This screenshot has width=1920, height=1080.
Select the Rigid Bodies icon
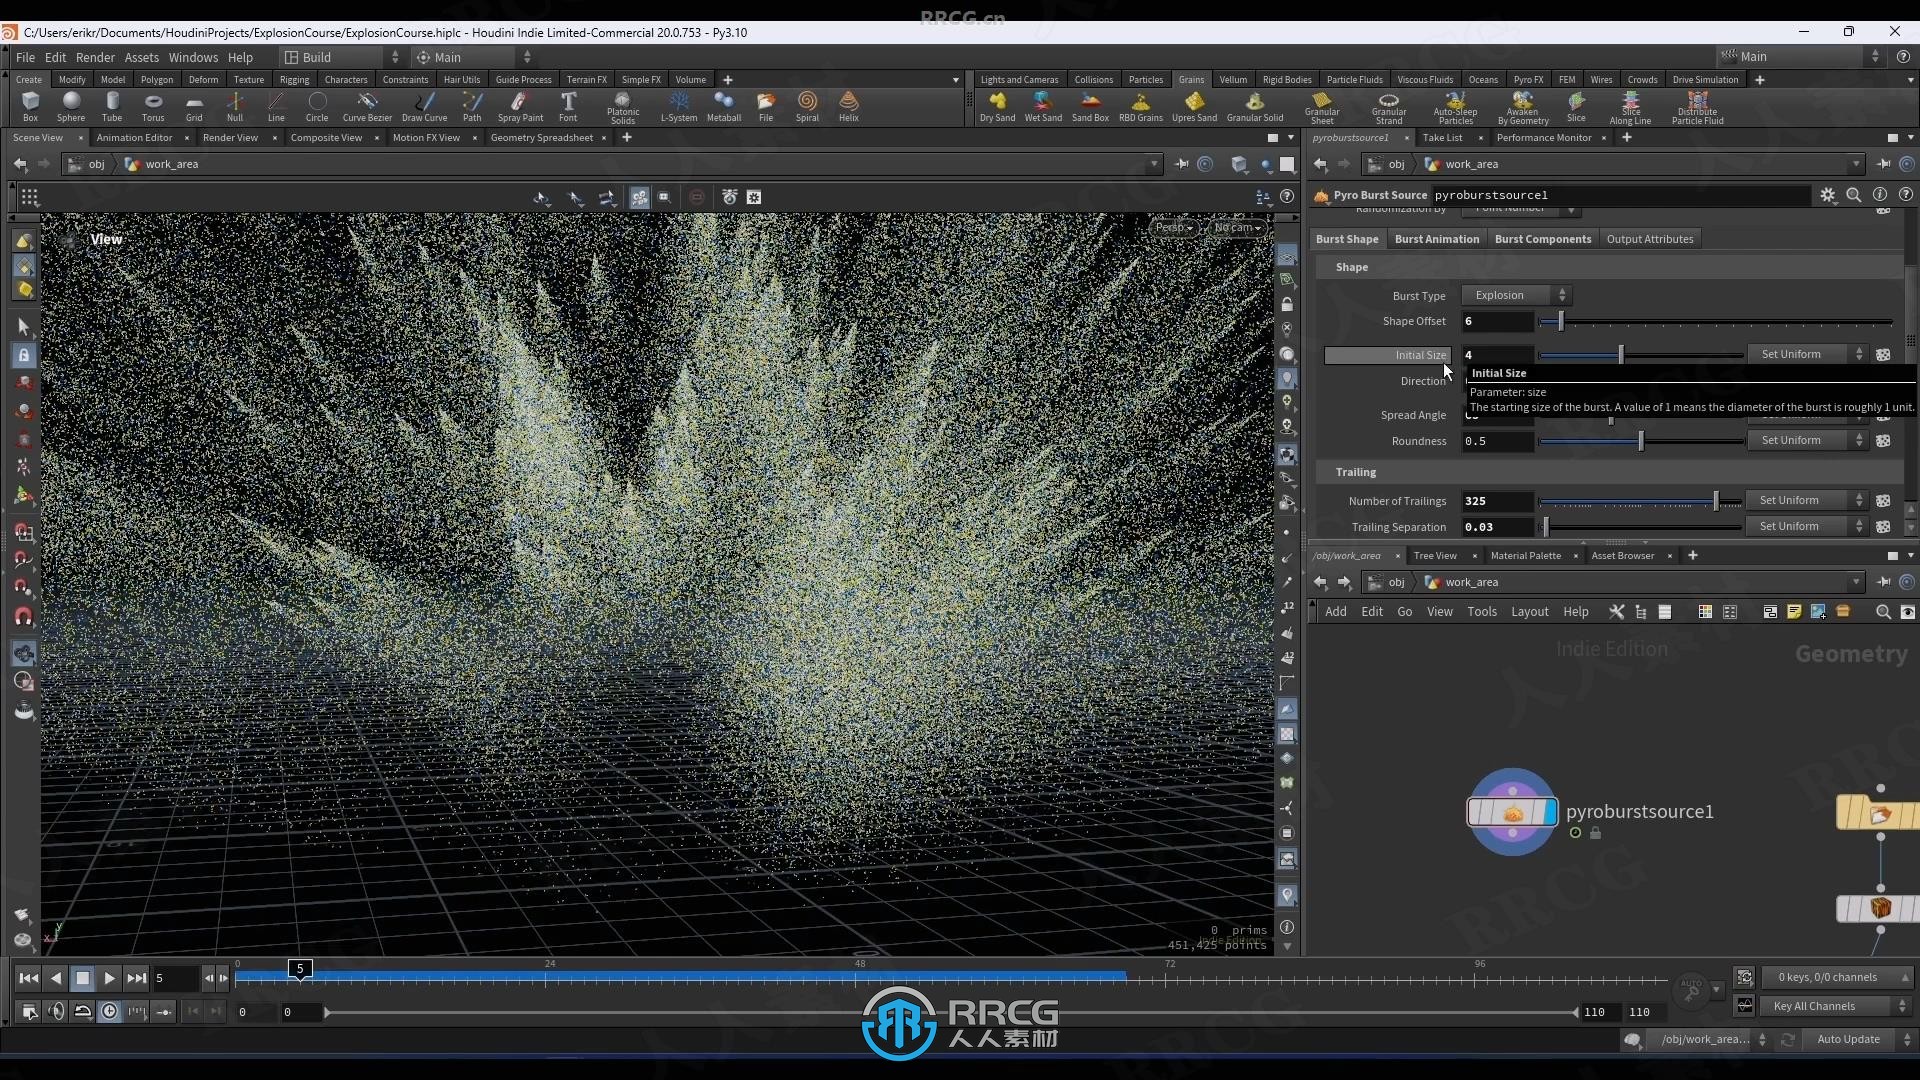[x=1287, y=79]
